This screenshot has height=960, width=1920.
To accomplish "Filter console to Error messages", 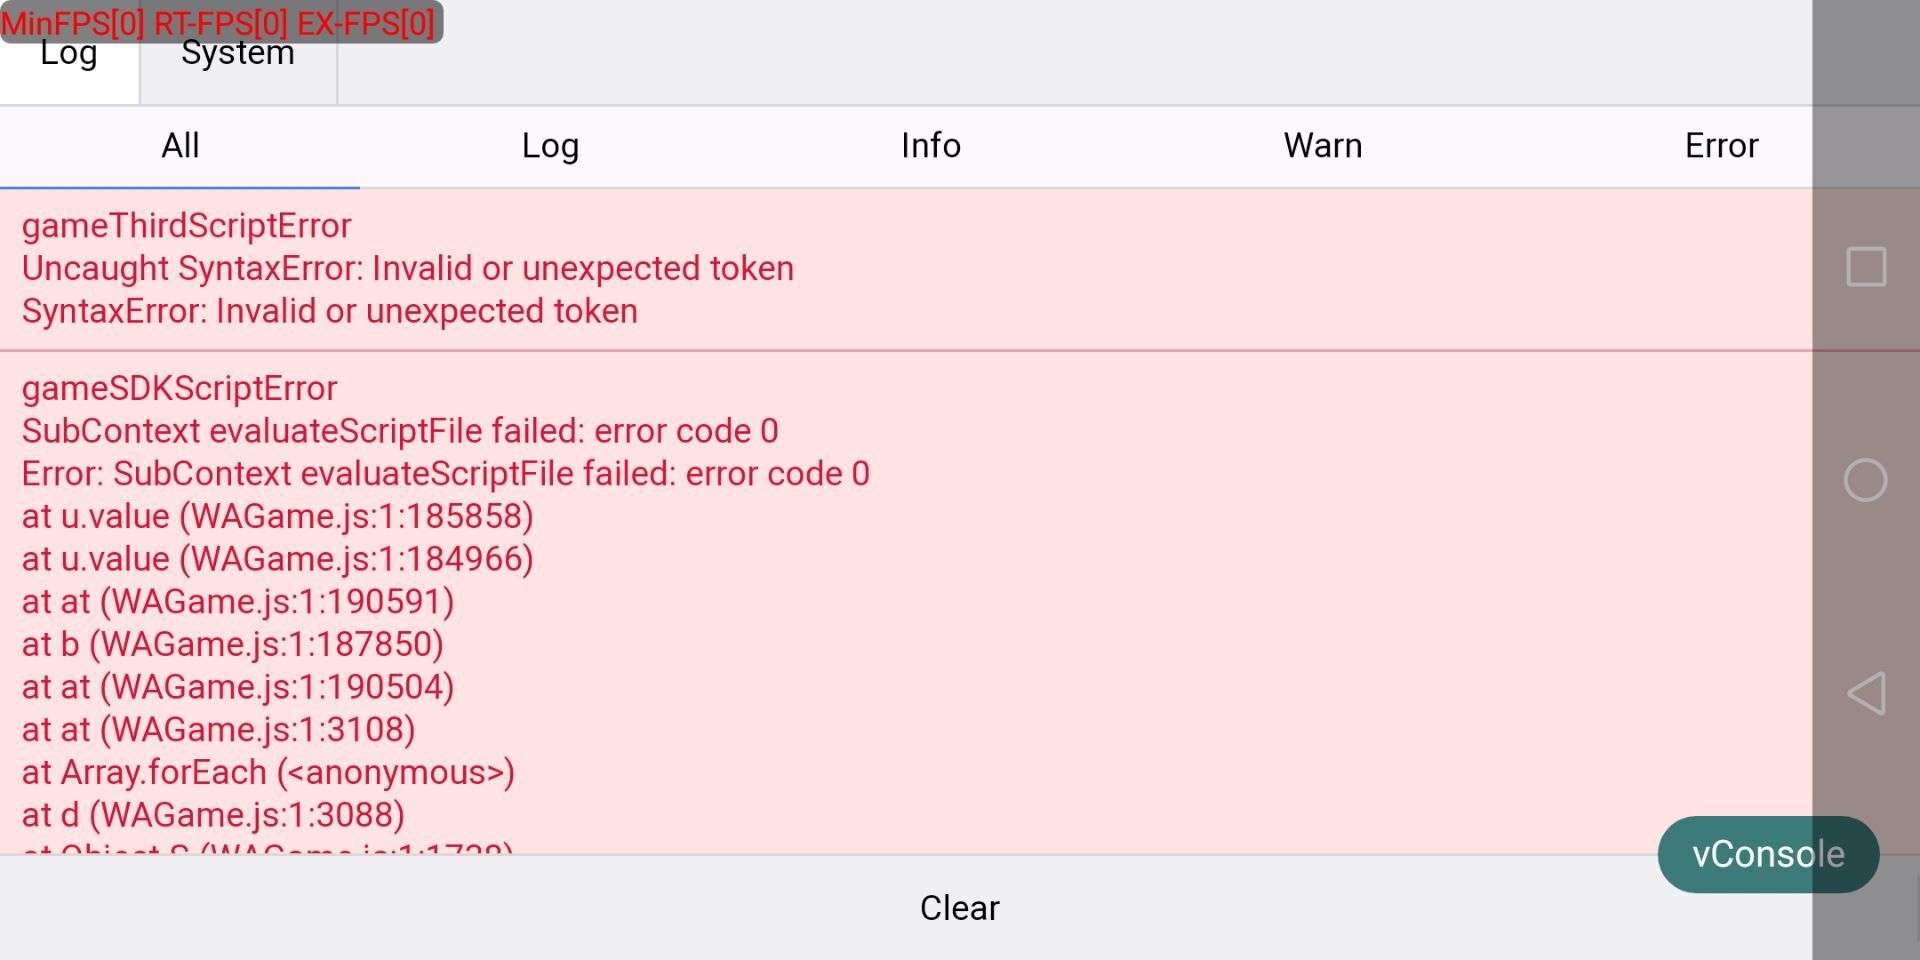I will [x=1720, y=146].
